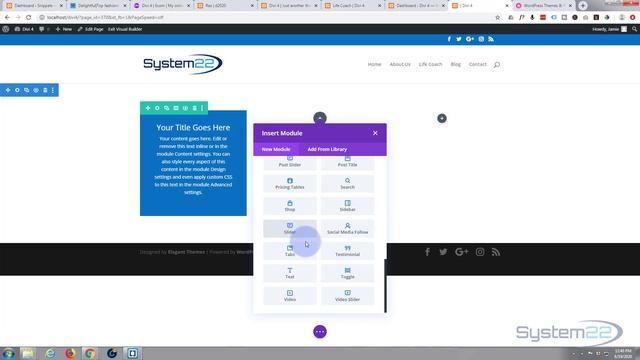Viewport: 640px width, 360px height.
Task: Save blue section to library
Action: 36,90
